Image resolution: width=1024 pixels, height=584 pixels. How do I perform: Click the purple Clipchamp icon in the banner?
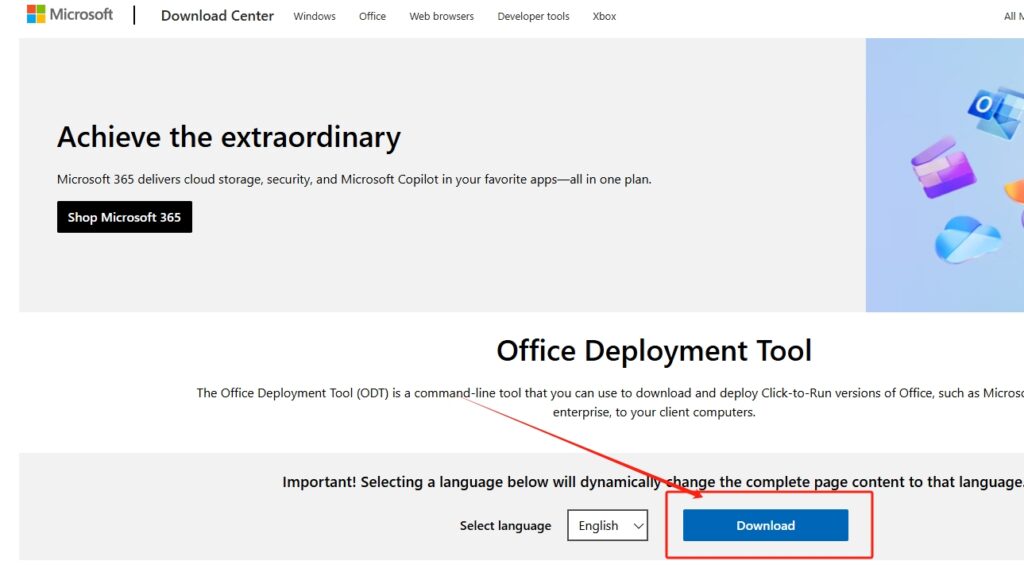[x=942, y=168]
